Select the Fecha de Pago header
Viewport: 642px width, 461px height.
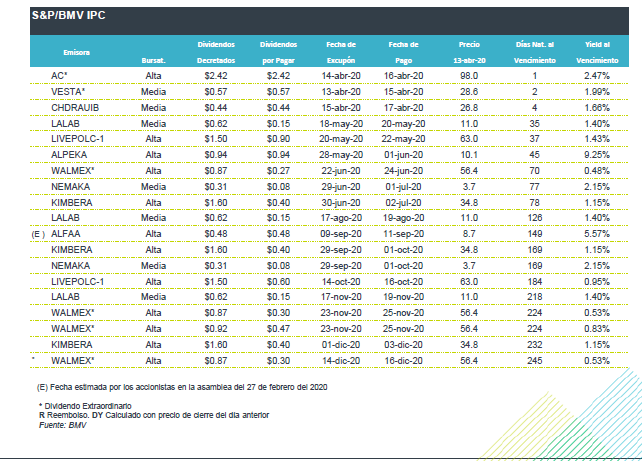coord(404,52)
